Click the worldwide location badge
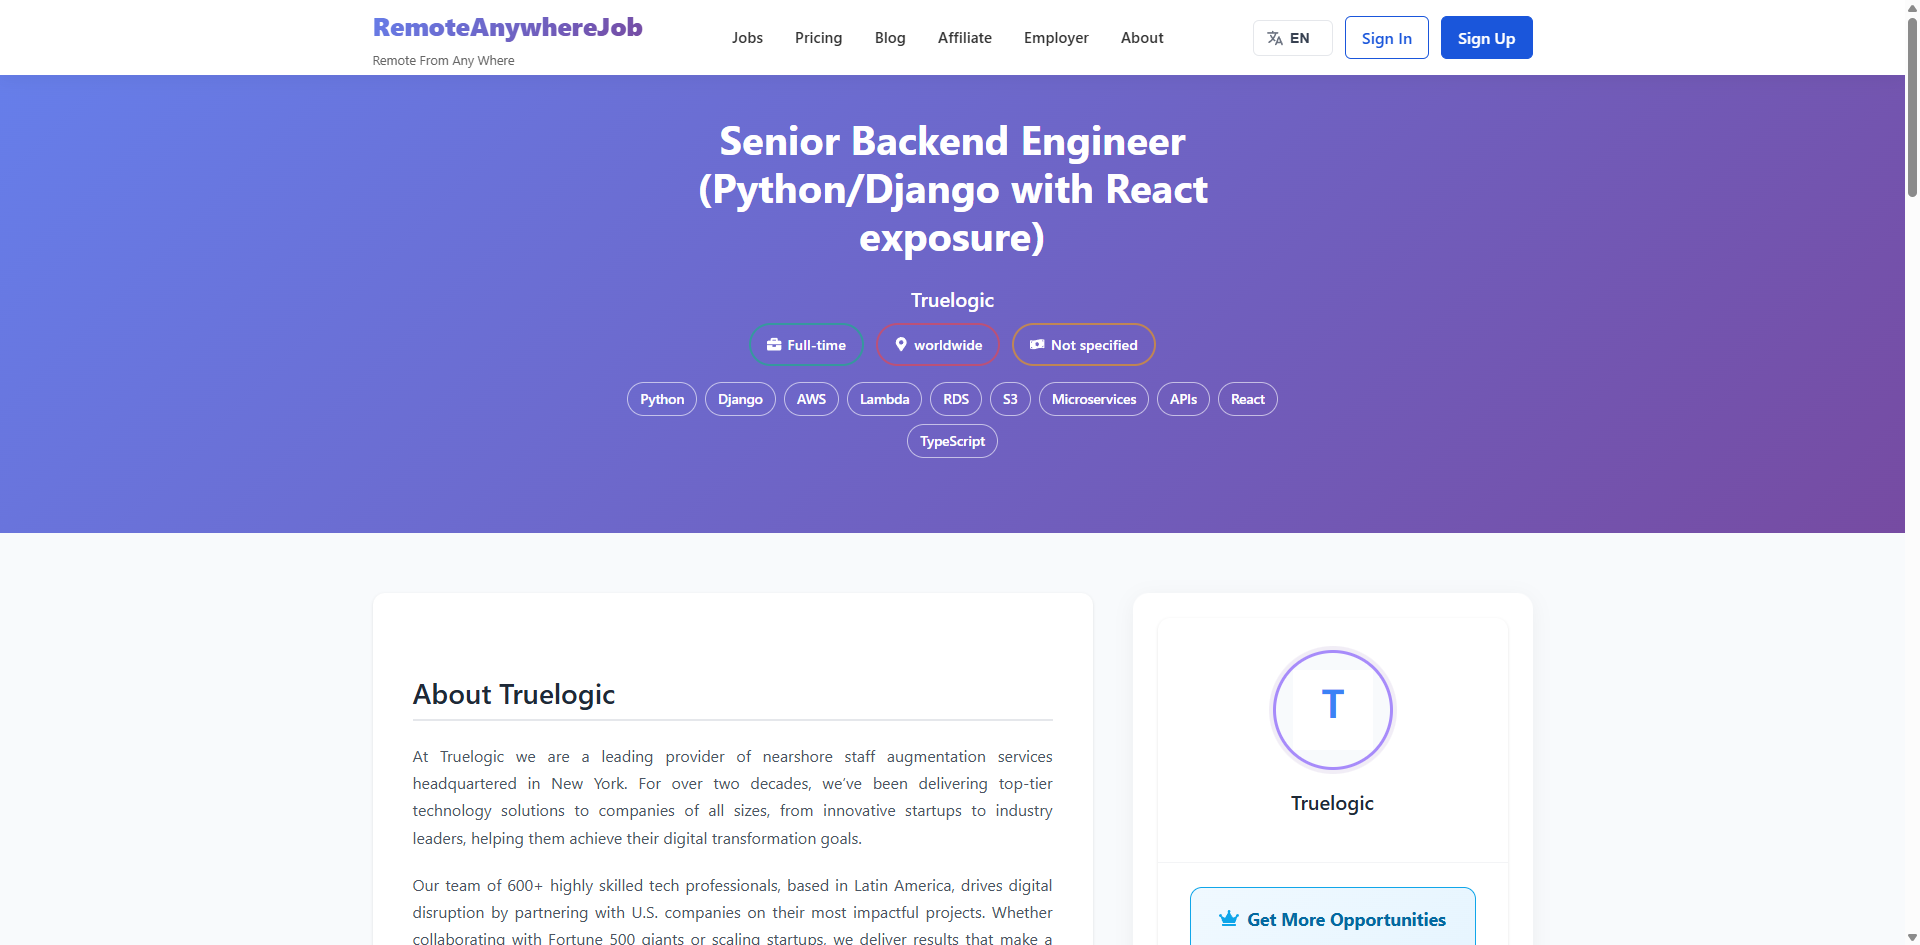Screen dimensions: 1920x945 pos(937,345)
